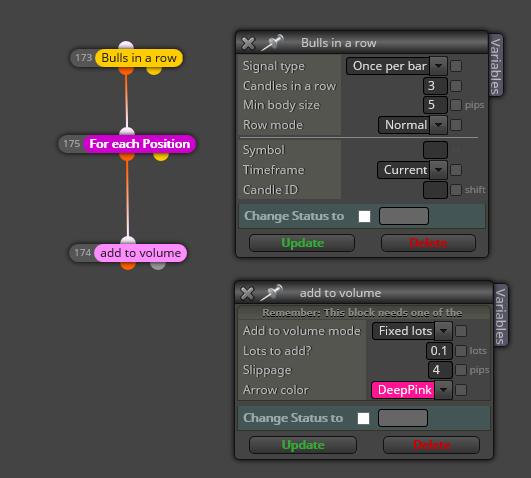Toggle checkbox next to Min body size
The width and height of the screenshot is (531, 478).
click(456, 105)
